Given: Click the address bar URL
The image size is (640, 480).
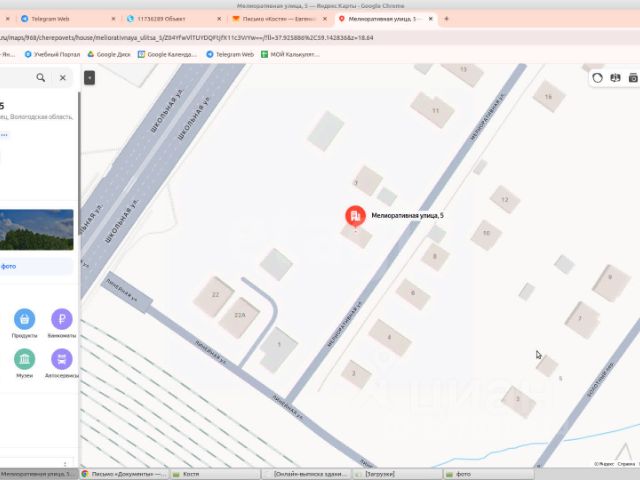Looking at the screenshot, I should (187, 38).
